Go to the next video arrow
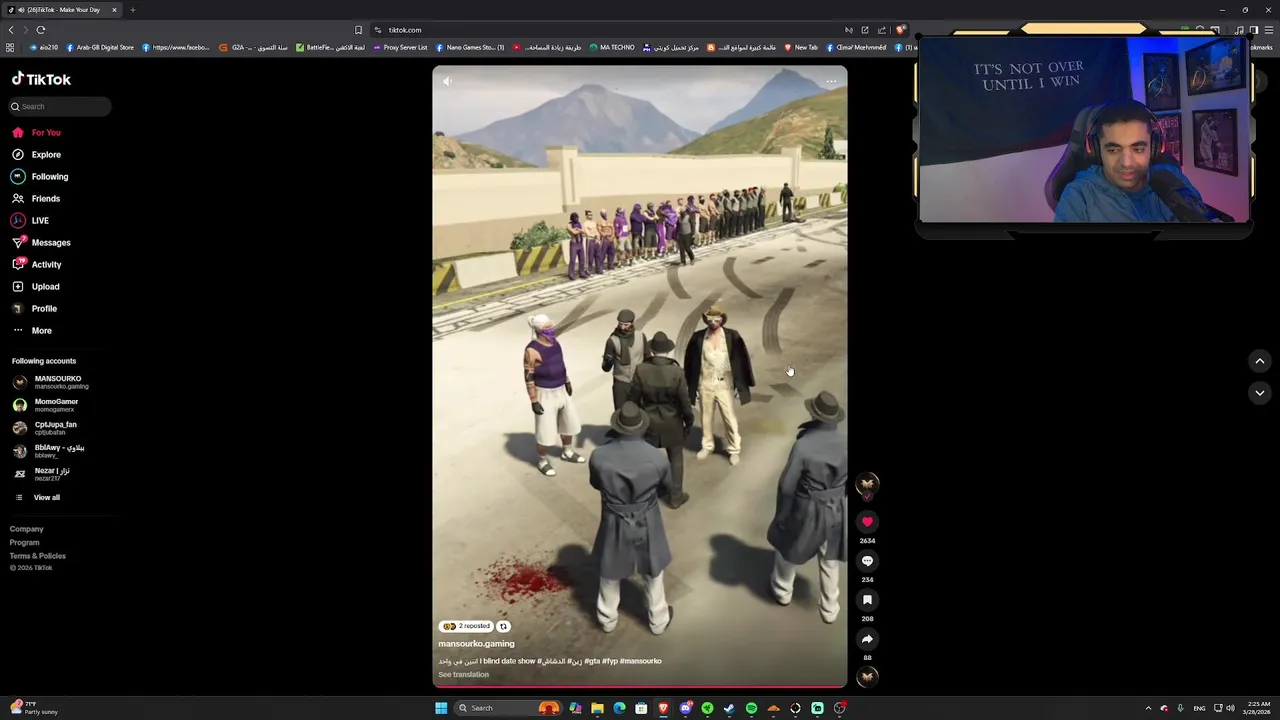Screen dimensions: 1280x720 tap(1260, 393)
